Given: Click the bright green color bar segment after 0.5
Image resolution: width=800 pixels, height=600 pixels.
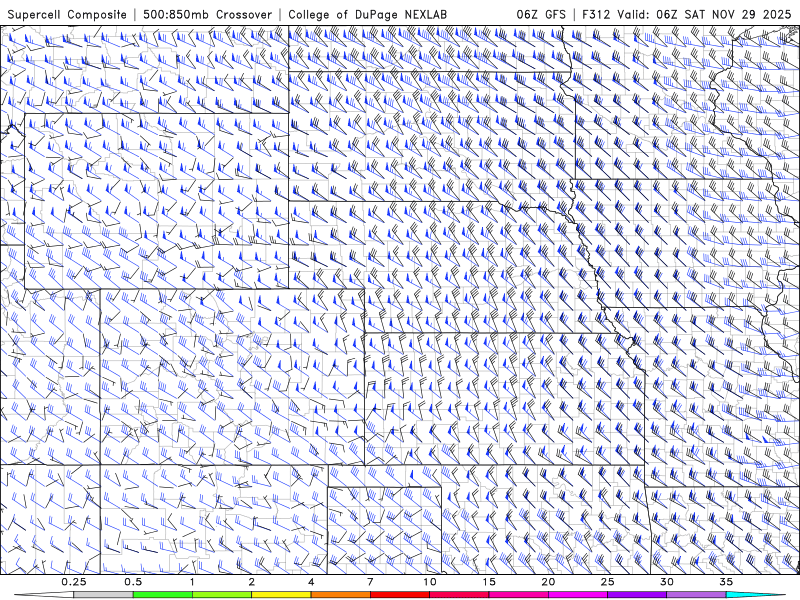Looking at the screenshot, I should click(162, 595).
